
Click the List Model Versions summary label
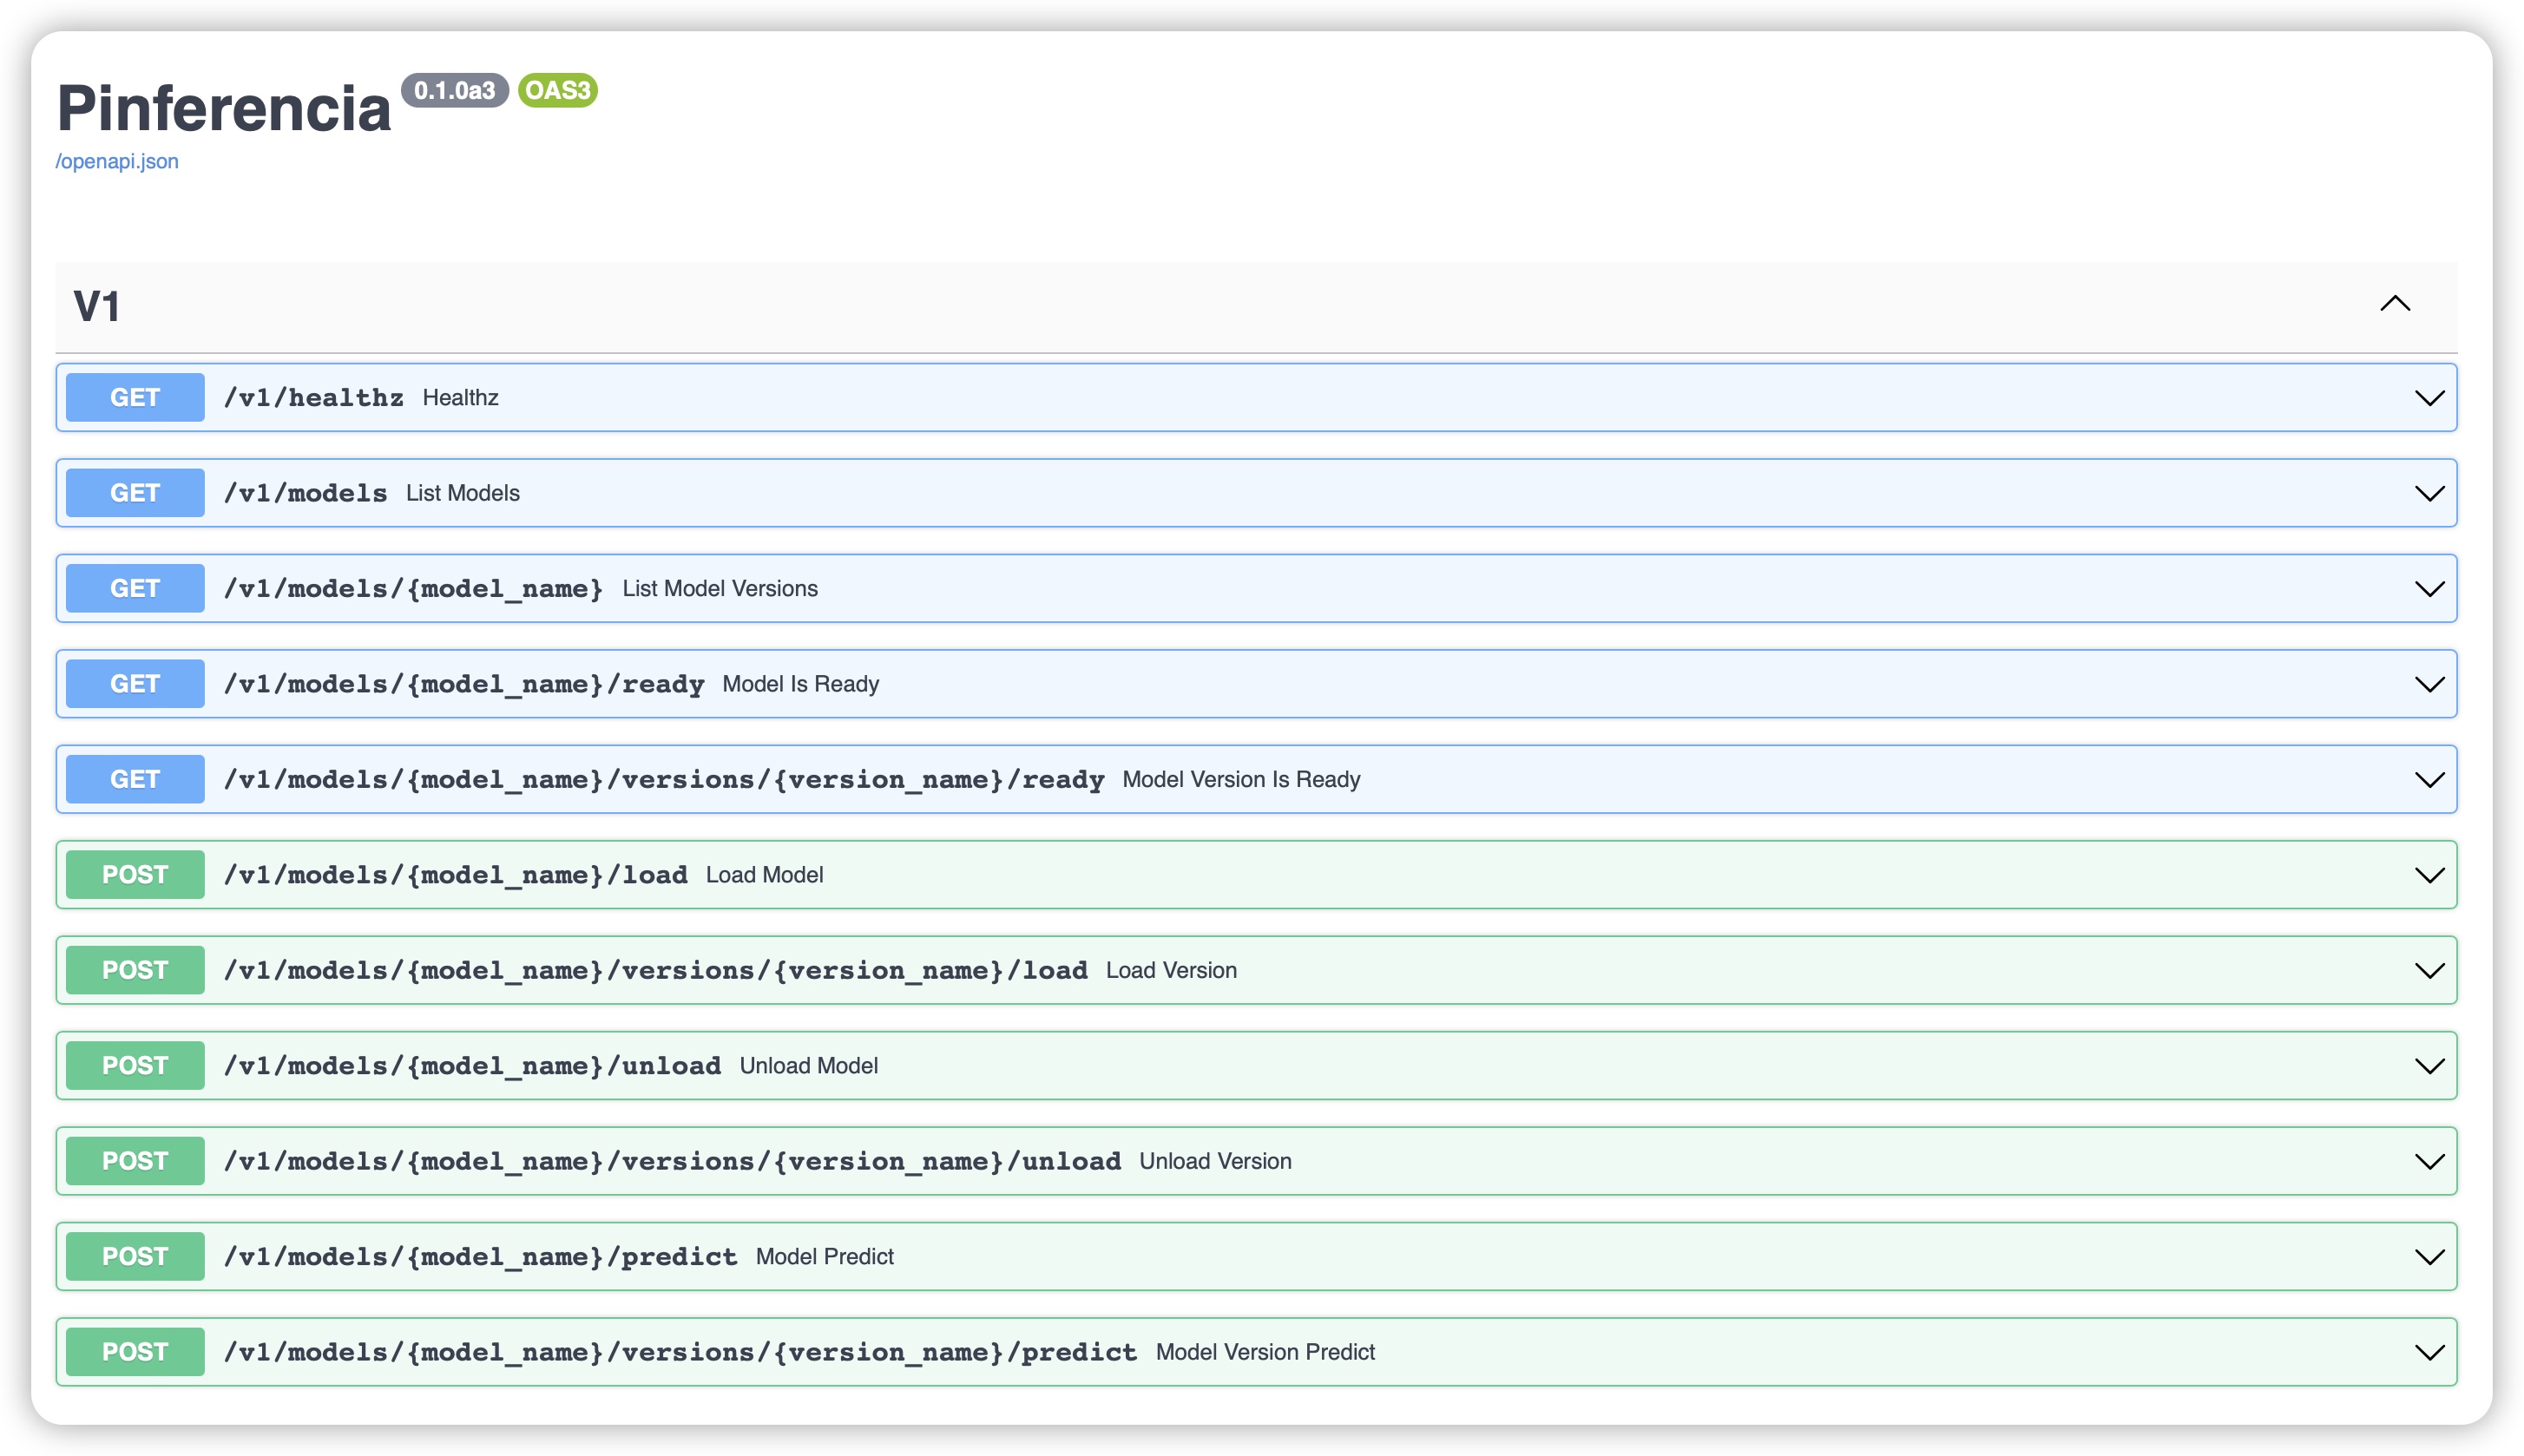[x=720, y=589]
